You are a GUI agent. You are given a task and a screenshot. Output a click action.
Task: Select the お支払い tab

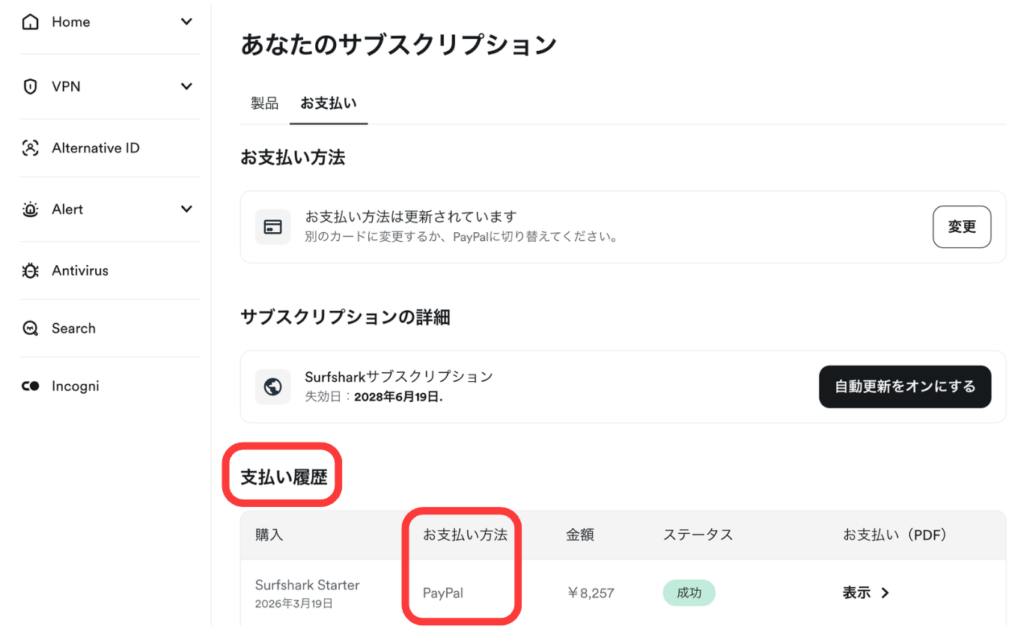(328, 103)
